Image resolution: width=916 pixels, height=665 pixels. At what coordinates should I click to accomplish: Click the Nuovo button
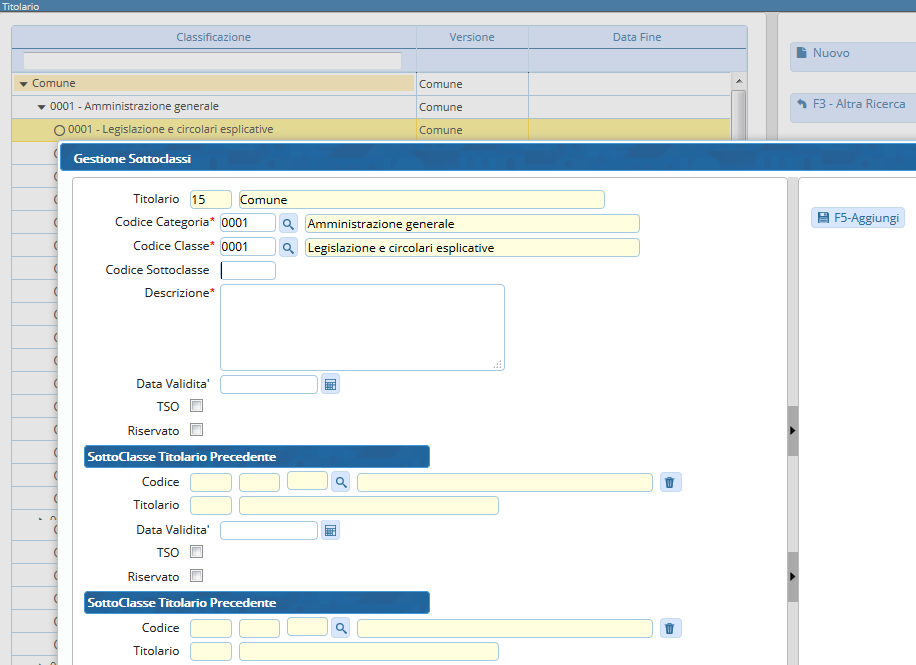[x=850, y=53]
